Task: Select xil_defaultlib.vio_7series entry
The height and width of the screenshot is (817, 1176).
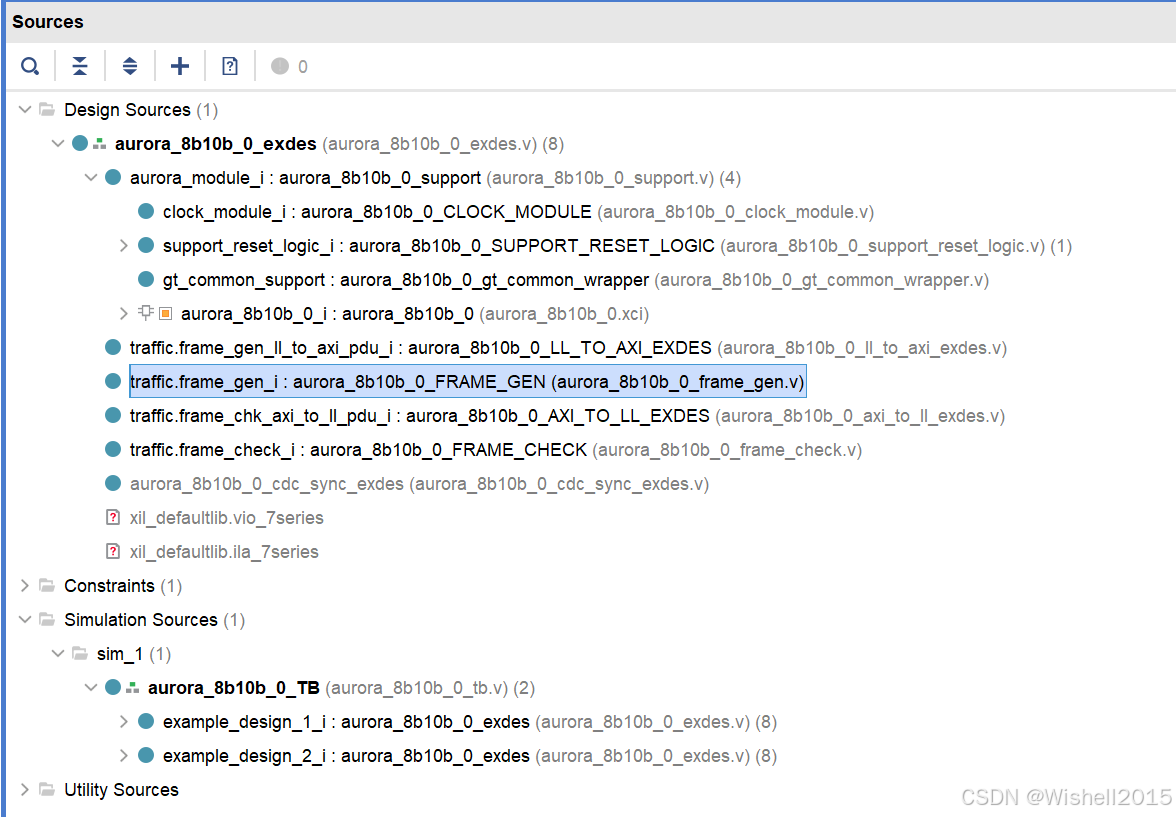Action: pos(226,518)
